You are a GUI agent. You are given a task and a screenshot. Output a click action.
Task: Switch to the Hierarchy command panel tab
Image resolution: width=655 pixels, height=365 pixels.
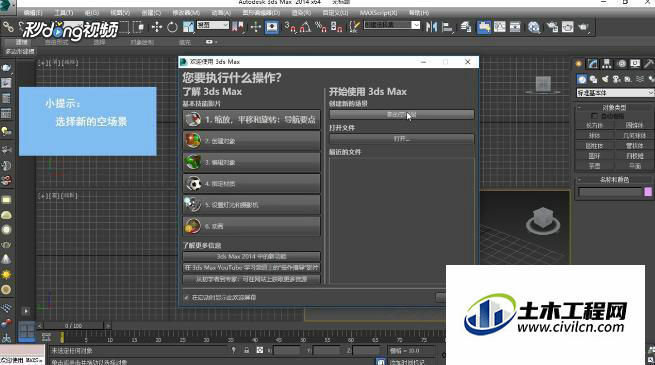click(x=607, y=63)
